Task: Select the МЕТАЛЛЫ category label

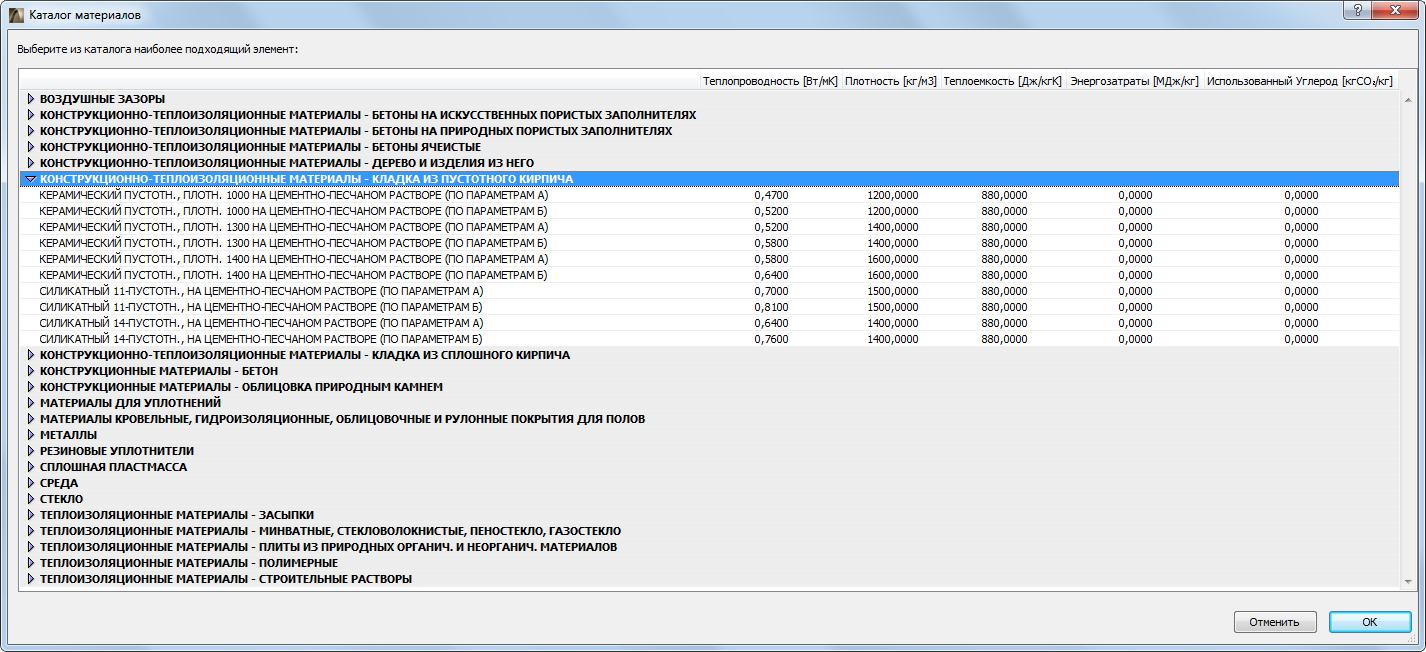Action: tap(69, 435)
